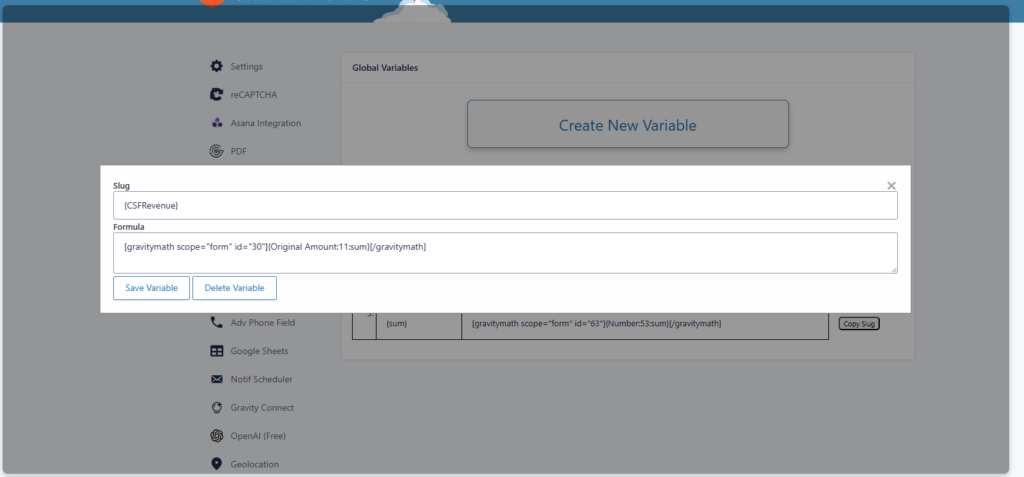Click the Slug input containing {CSFRevenue}
The image size is (1024, 477).
(505, 205)
